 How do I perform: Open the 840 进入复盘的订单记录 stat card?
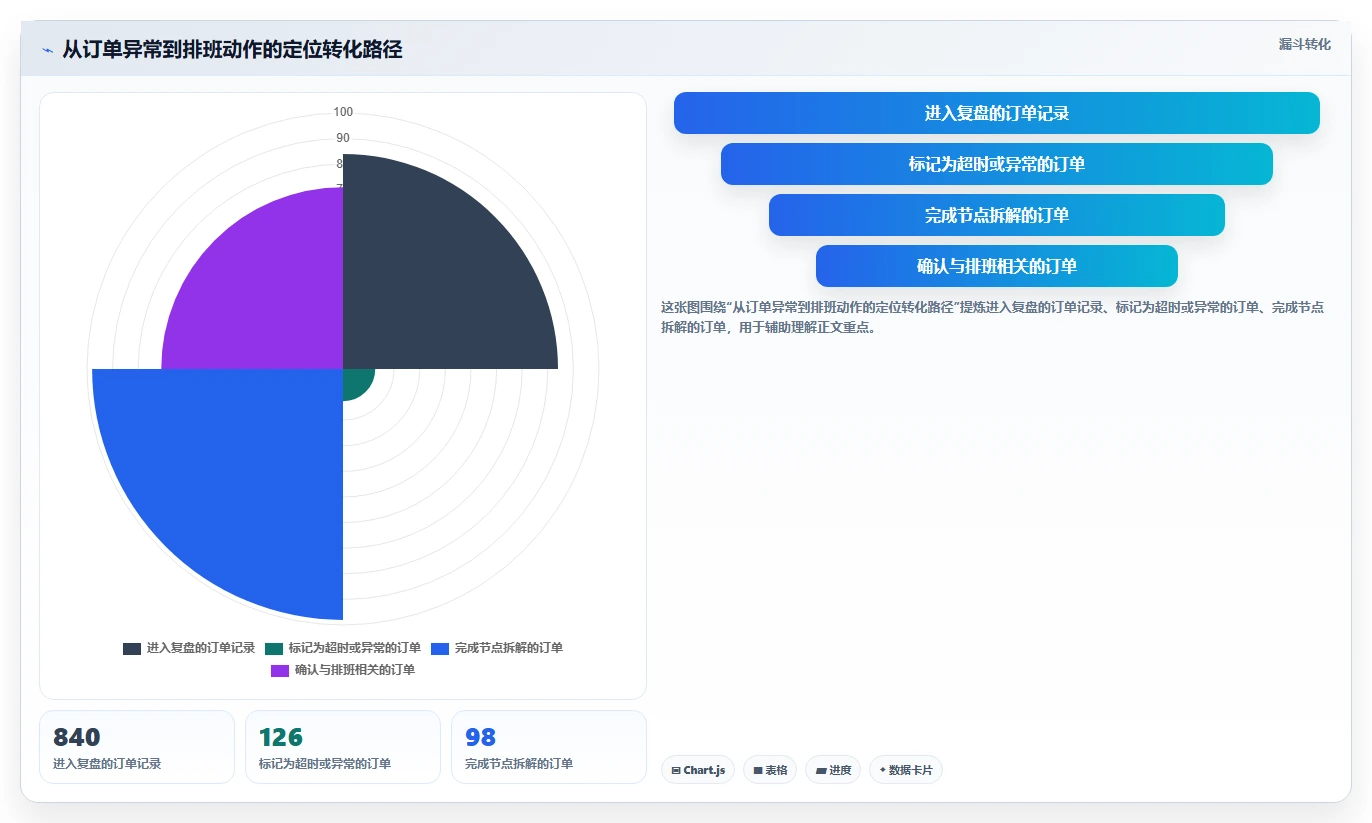pyautogui.click(x=137, y=747)
